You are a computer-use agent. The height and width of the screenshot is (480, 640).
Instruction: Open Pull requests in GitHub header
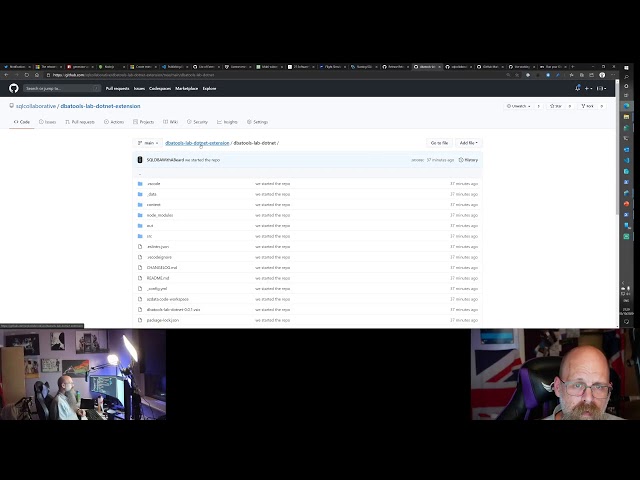(118, 88)
